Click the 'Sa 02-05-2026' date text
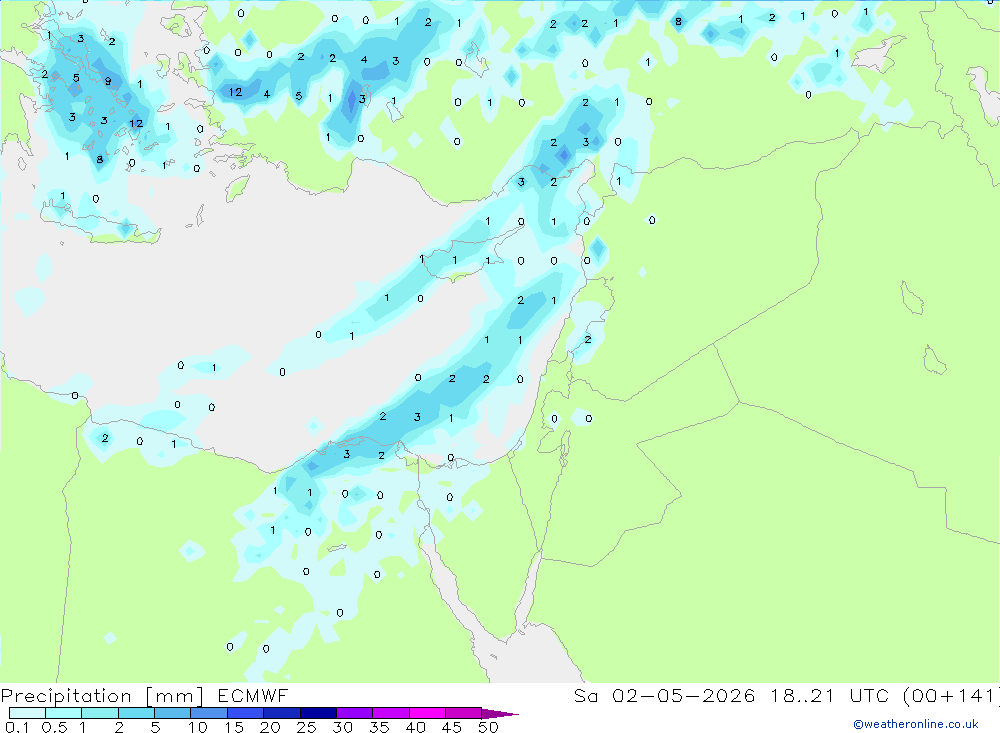The width and height of the screenshot is (1000, 733). (x=665, y=695)
